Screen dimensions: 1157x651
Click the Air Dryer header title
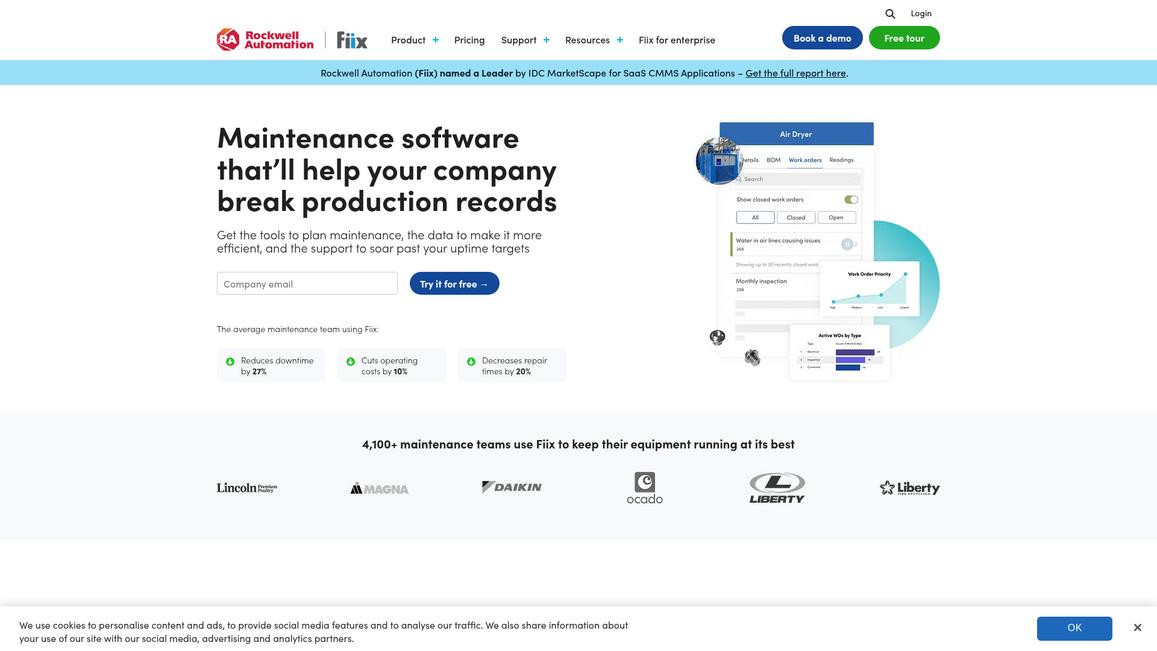pos(796,134)
